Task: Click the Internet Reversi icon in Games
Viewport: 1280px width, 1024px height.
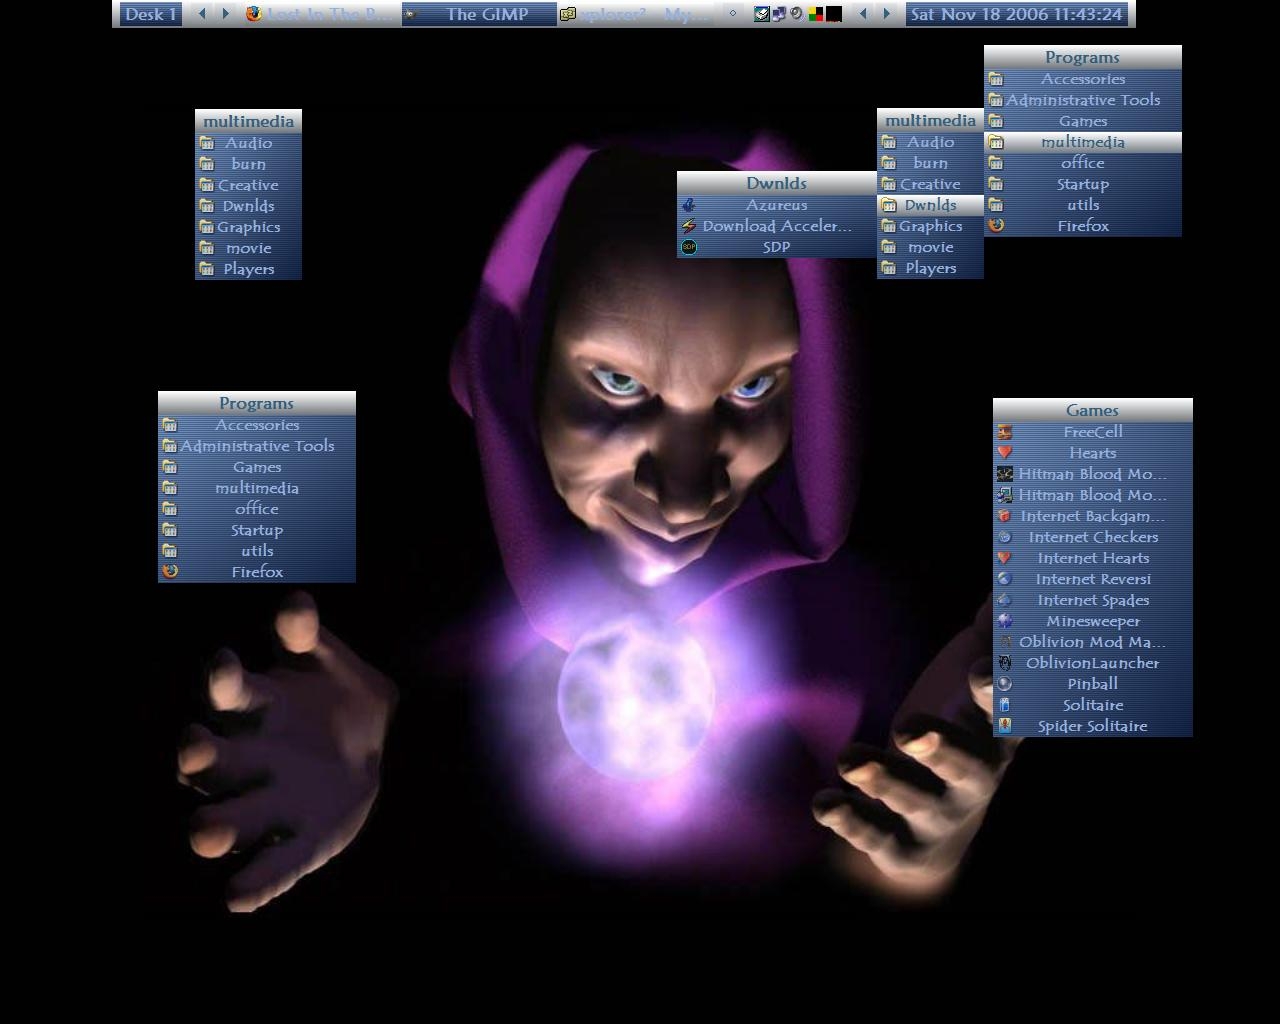Action: 1005,579
